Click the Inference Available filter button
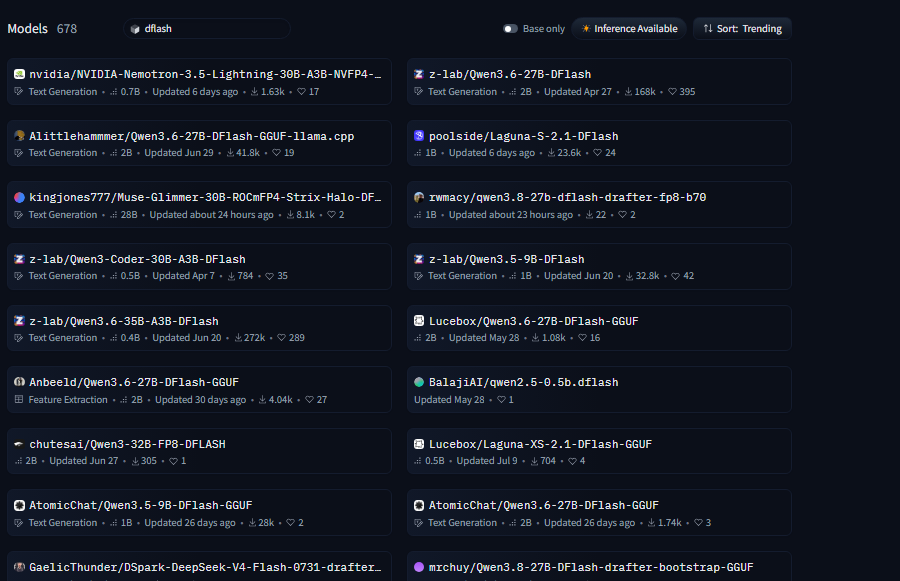 (x=629, y=29)
